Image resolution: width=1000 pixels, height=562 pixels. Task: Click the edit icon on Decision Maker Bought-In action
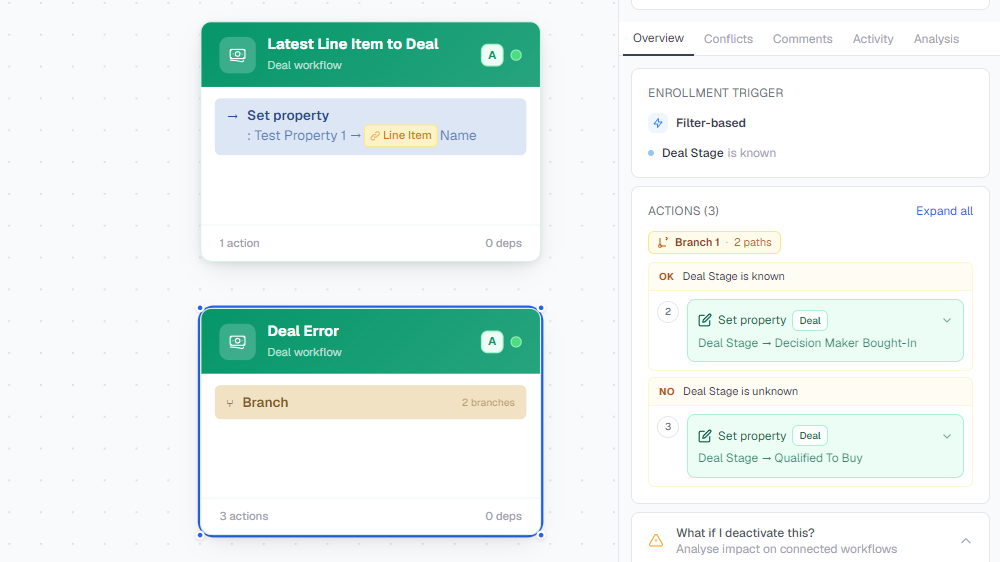pos(705,320)
